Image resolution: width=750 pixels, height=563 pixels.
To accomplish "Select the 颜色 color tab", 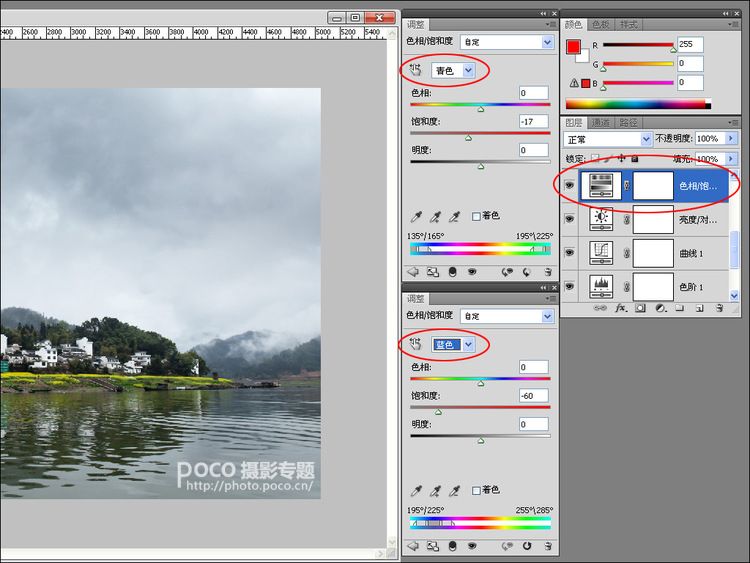I will pyautogui.click(x=574, y=24).
